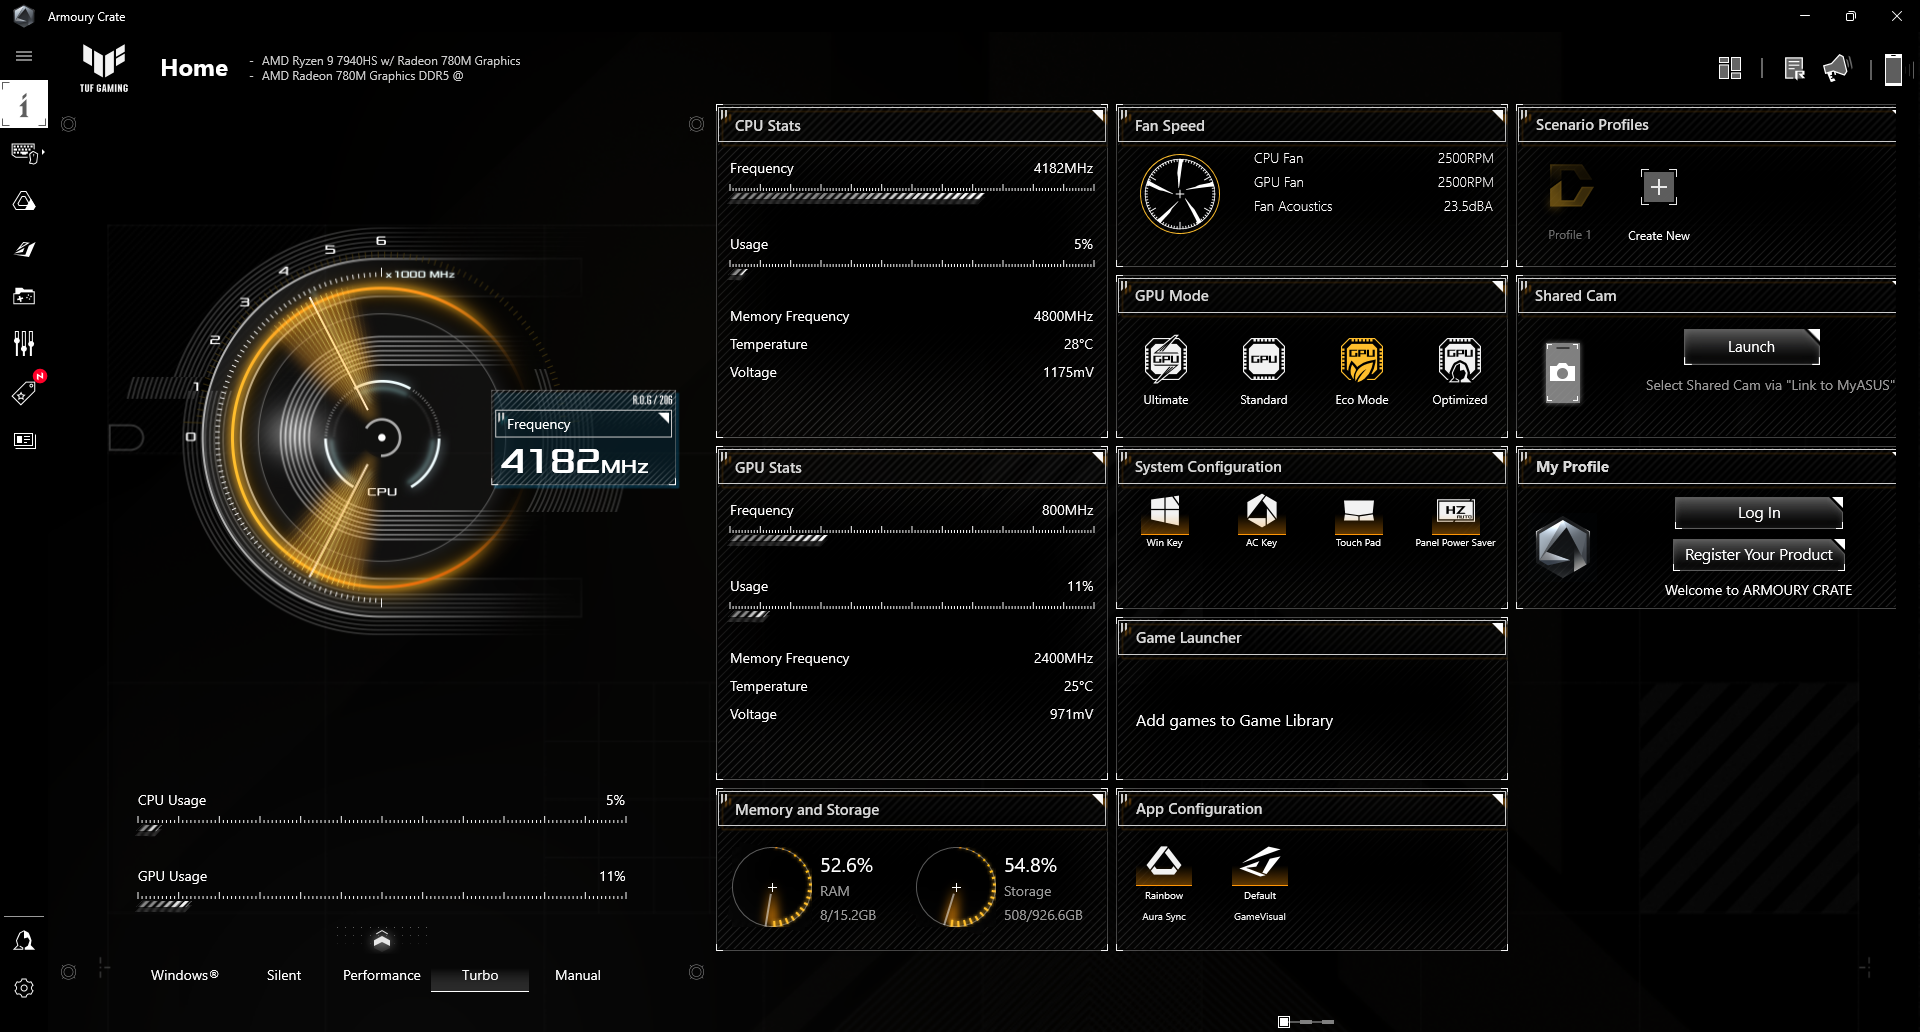Click the TUF Gaming logo
The image size is (1920, 1032).
point(104,67)
